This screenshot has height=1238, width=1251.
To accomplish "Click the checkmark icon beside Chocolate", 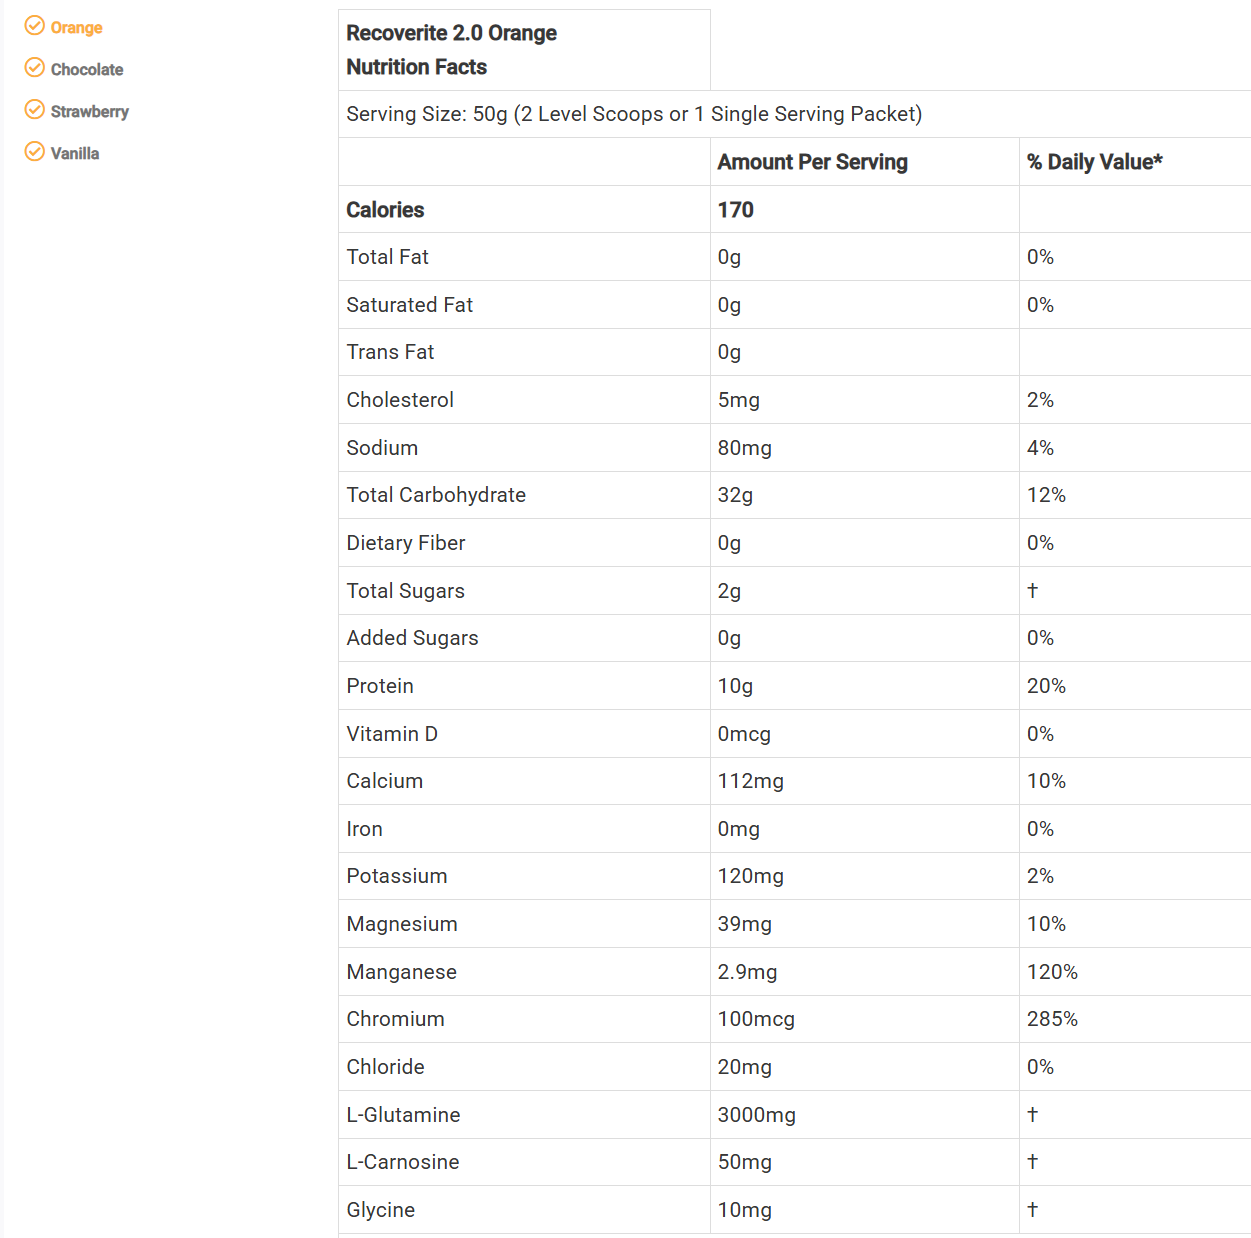I will tap(34, 68).
